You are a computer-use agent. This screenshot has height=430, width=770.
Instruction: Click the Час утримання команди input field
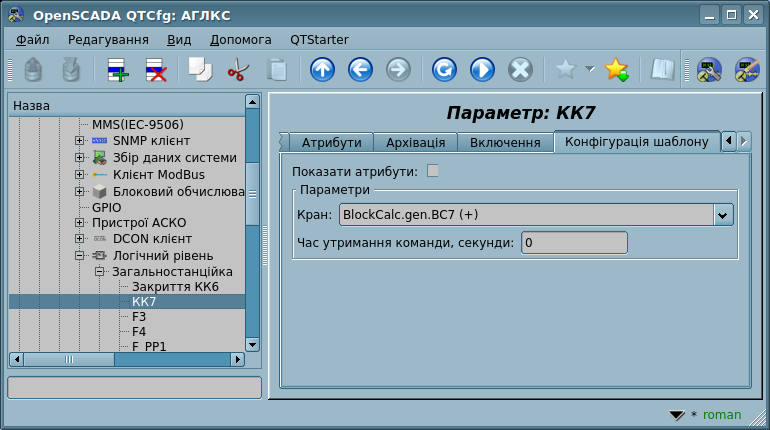coord(574,243)
